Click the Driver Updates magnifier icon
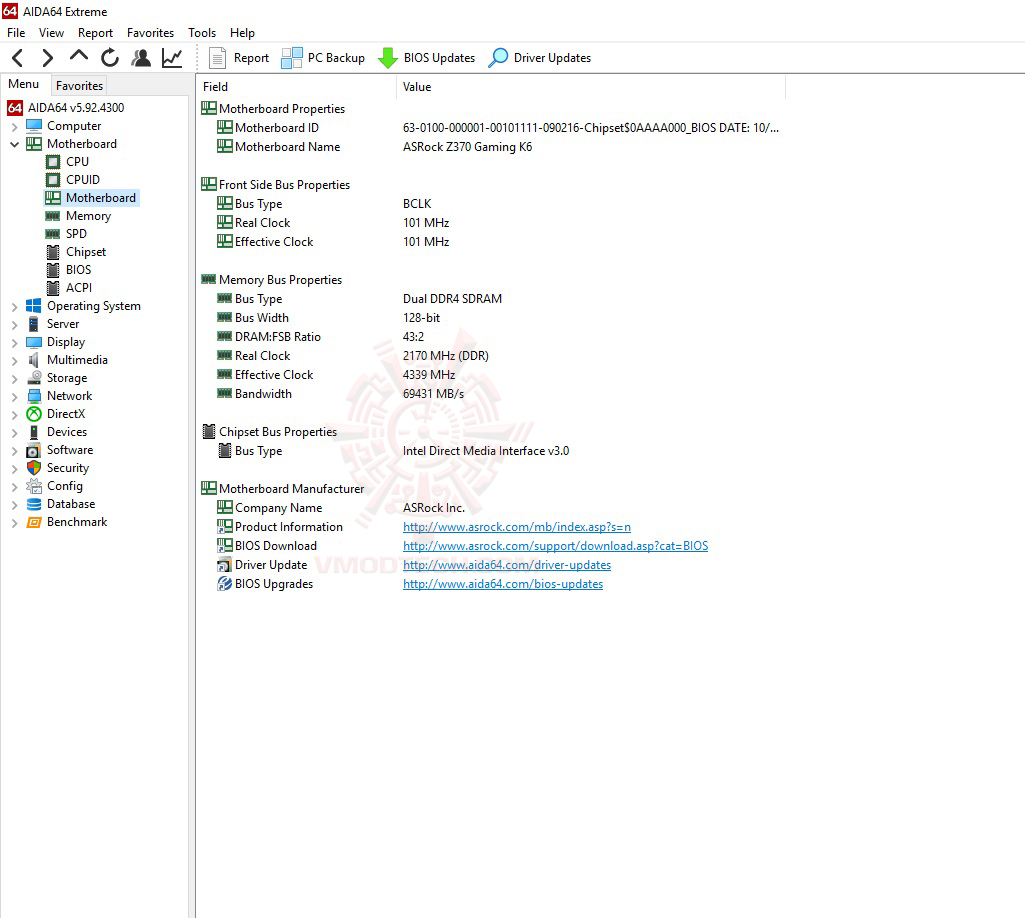Screen dimensions: 1025x918 click(498, 58)
